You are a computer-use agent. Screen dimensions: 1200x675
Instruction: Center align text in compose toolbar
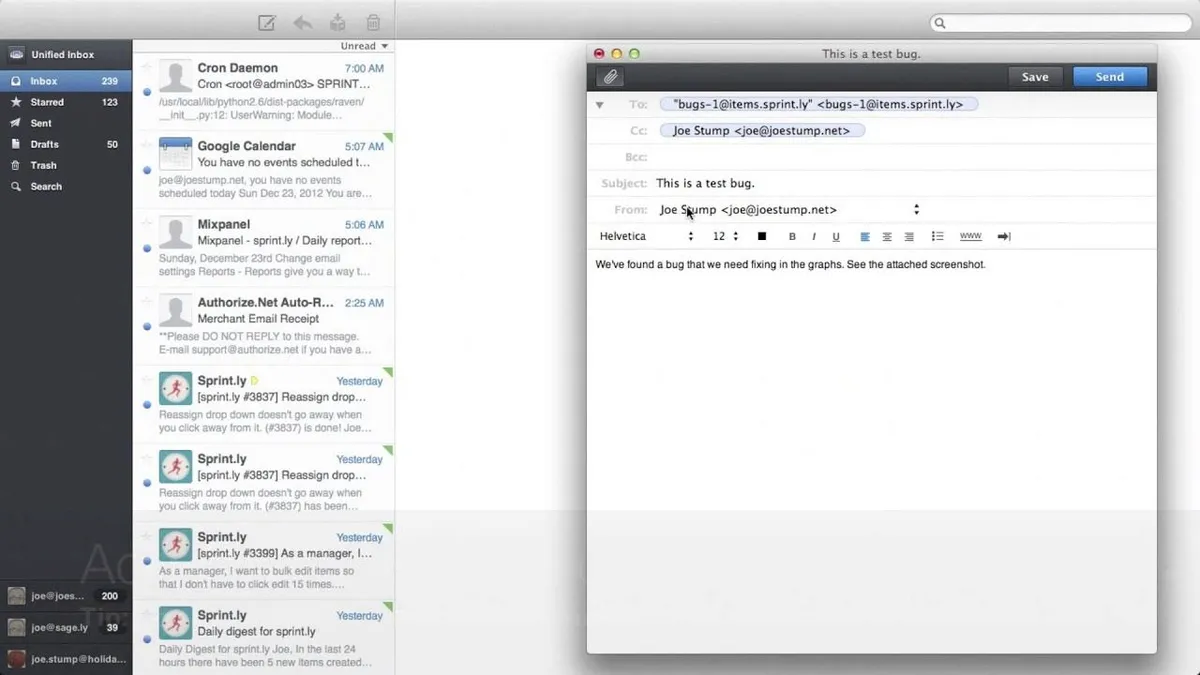tap(887, 237)
